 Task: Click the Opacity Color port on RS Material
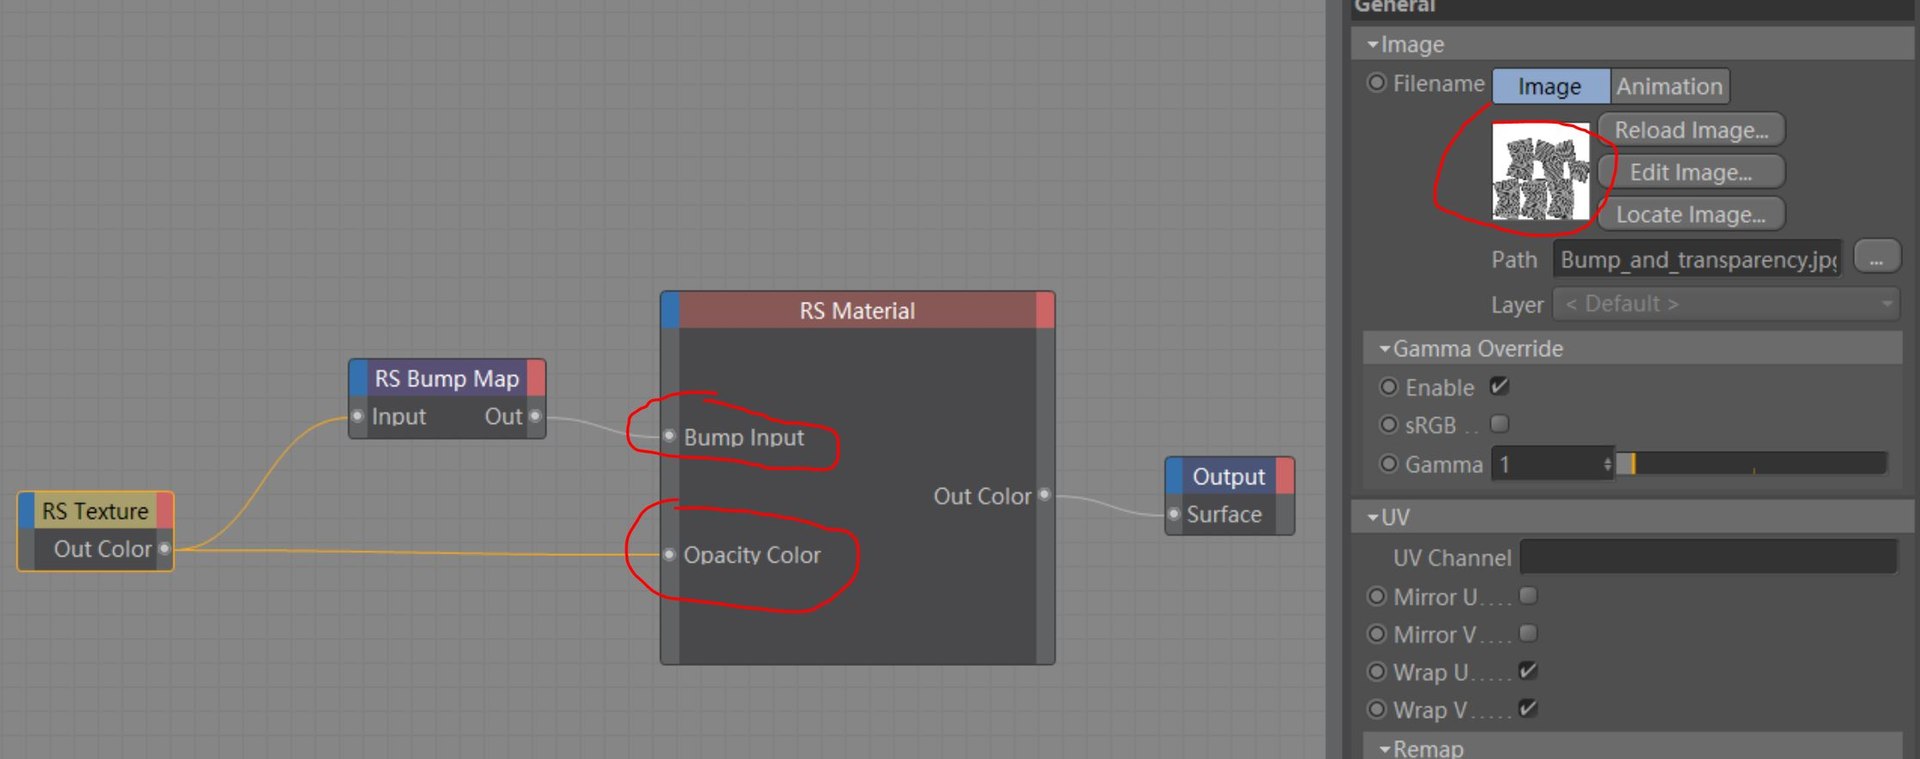click(x=669, y=554)
